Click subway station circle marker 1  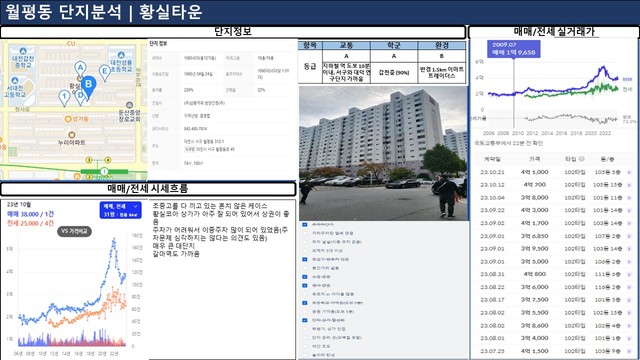[104, 171]
